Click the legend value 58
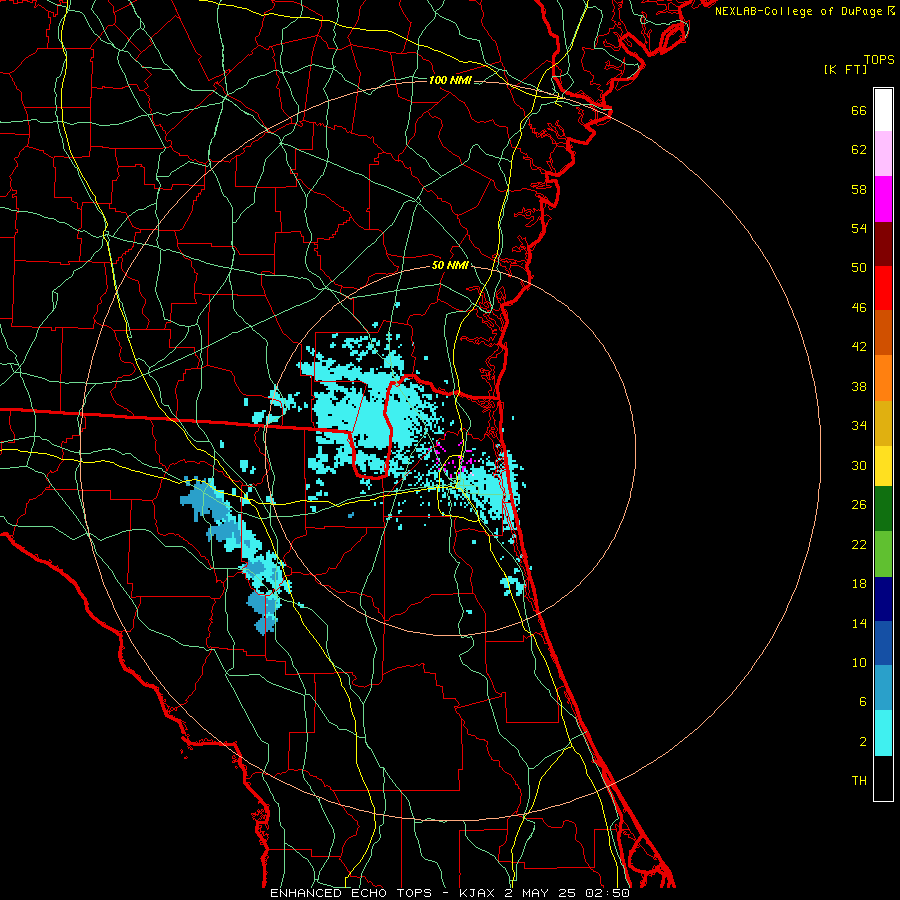Image resolution: width=900 pixels, height=900 pixels. tap(859, 190)
